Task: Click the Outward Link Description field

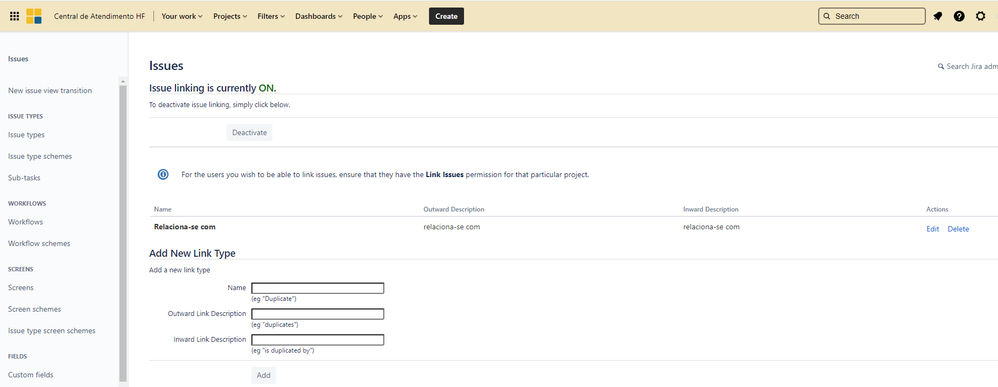Action: point(318,314)
